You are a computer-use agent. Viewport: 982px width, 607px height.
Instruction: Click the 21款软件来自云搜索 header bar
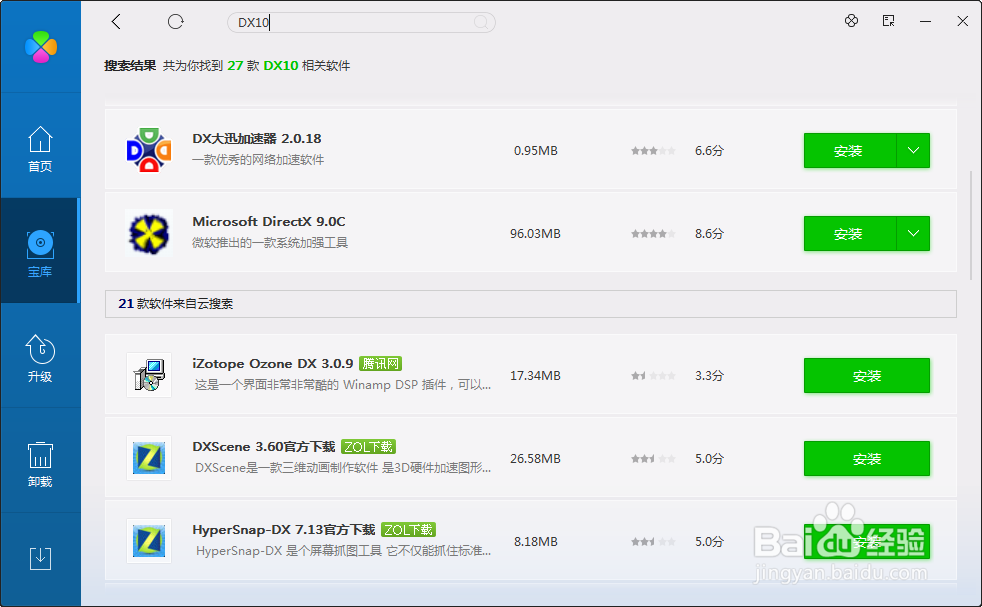(530, 304)
